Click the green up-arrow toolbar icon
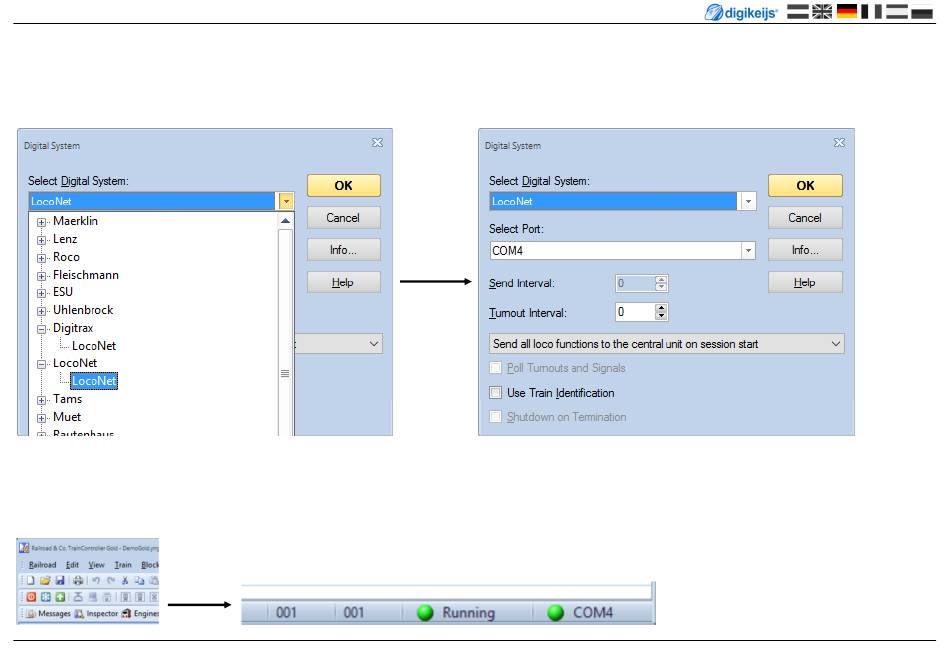950x659 pixels. coord(60,597)
